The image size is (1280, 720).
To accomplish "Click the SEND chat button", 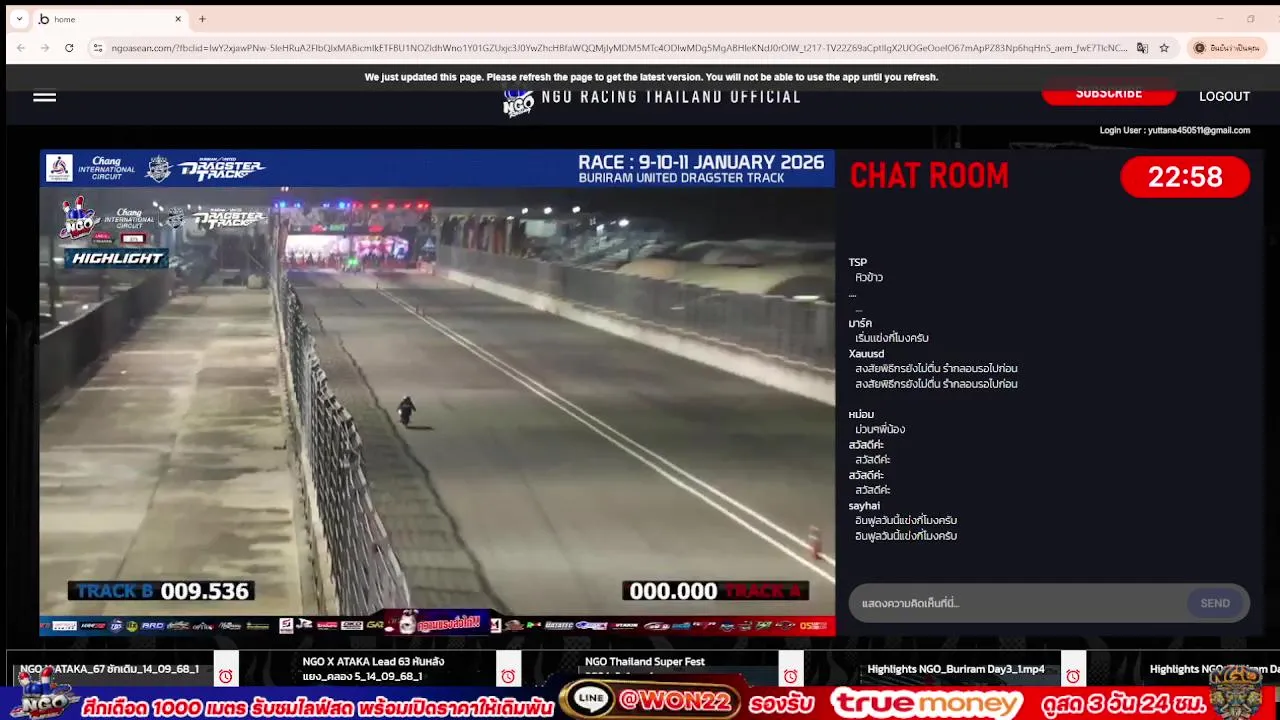I will pos(1215,603).
